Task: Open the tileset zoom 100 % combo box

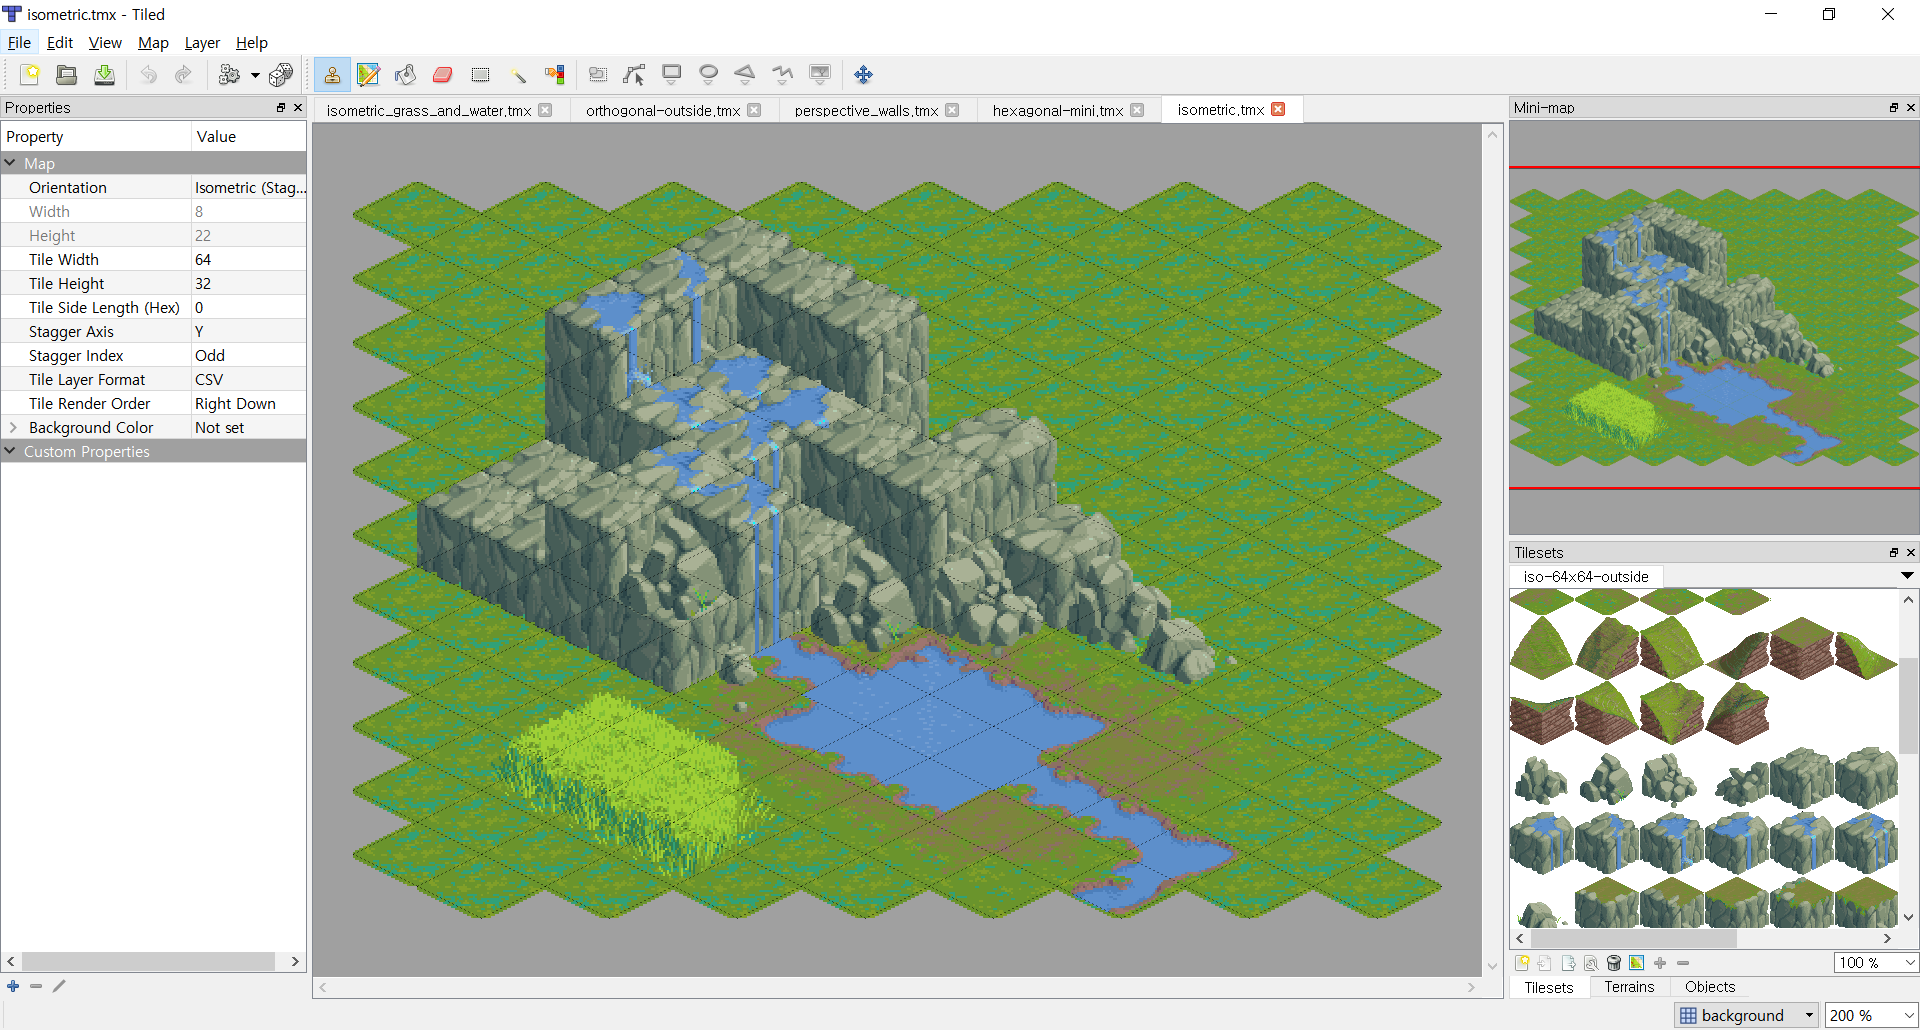Action: coord(1876,963)
